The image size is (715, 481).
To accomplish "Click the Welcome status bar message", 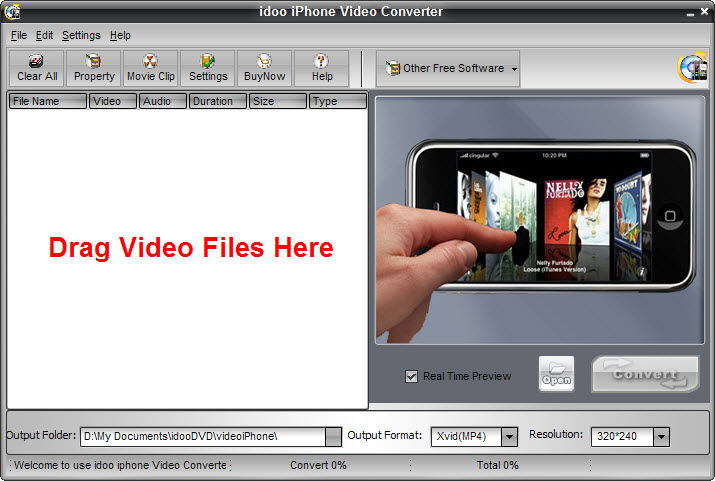I will (120, 465).
